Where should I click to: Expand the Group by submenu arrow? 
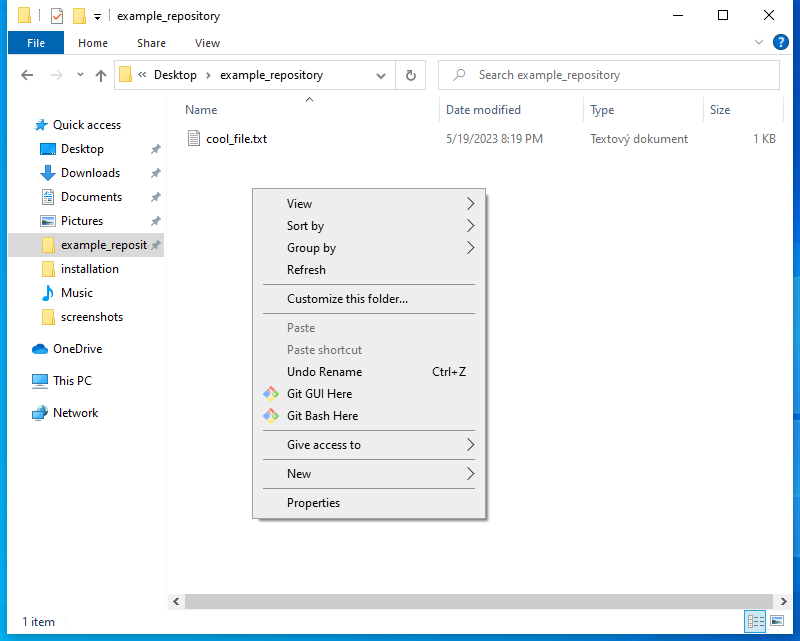tap(470, 248)
